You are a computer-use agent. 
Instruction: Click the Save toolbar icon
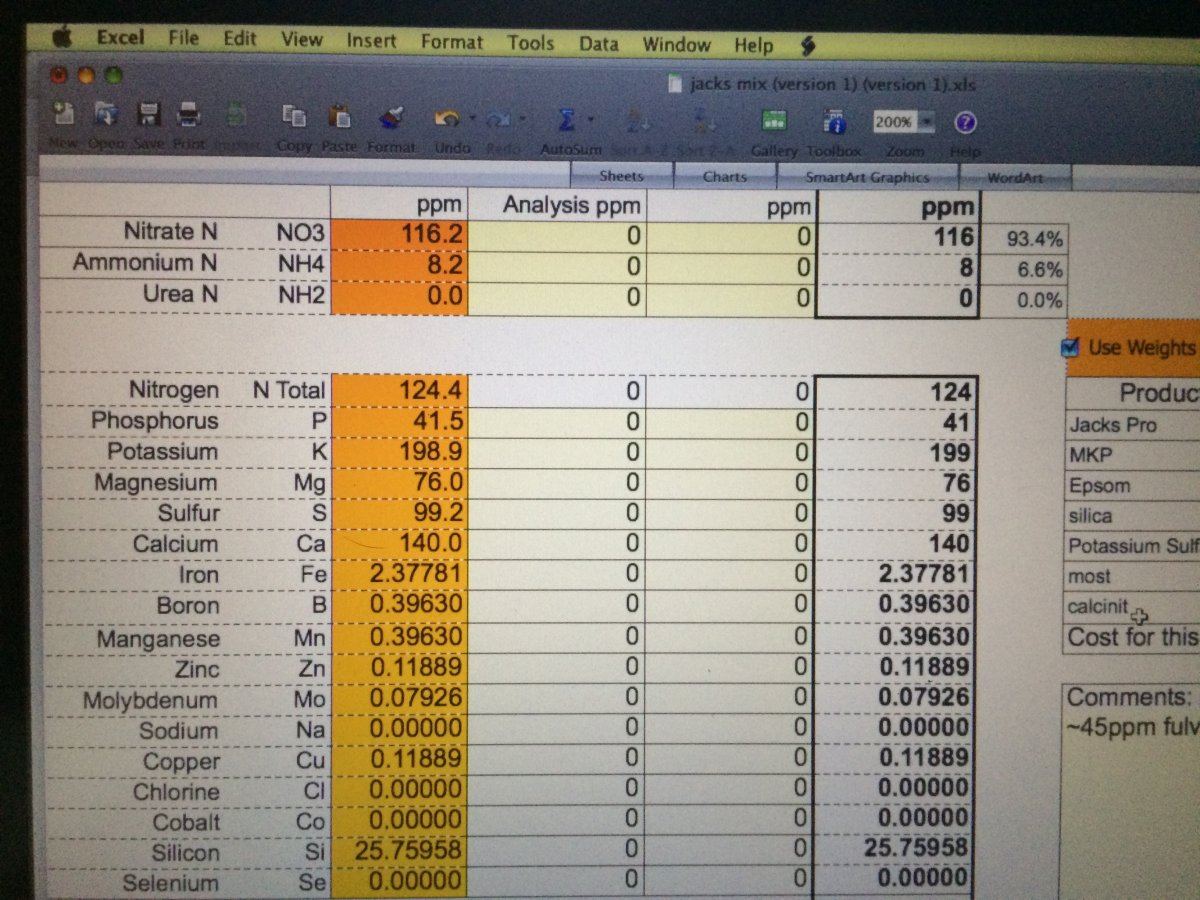(x=148, y=116)
